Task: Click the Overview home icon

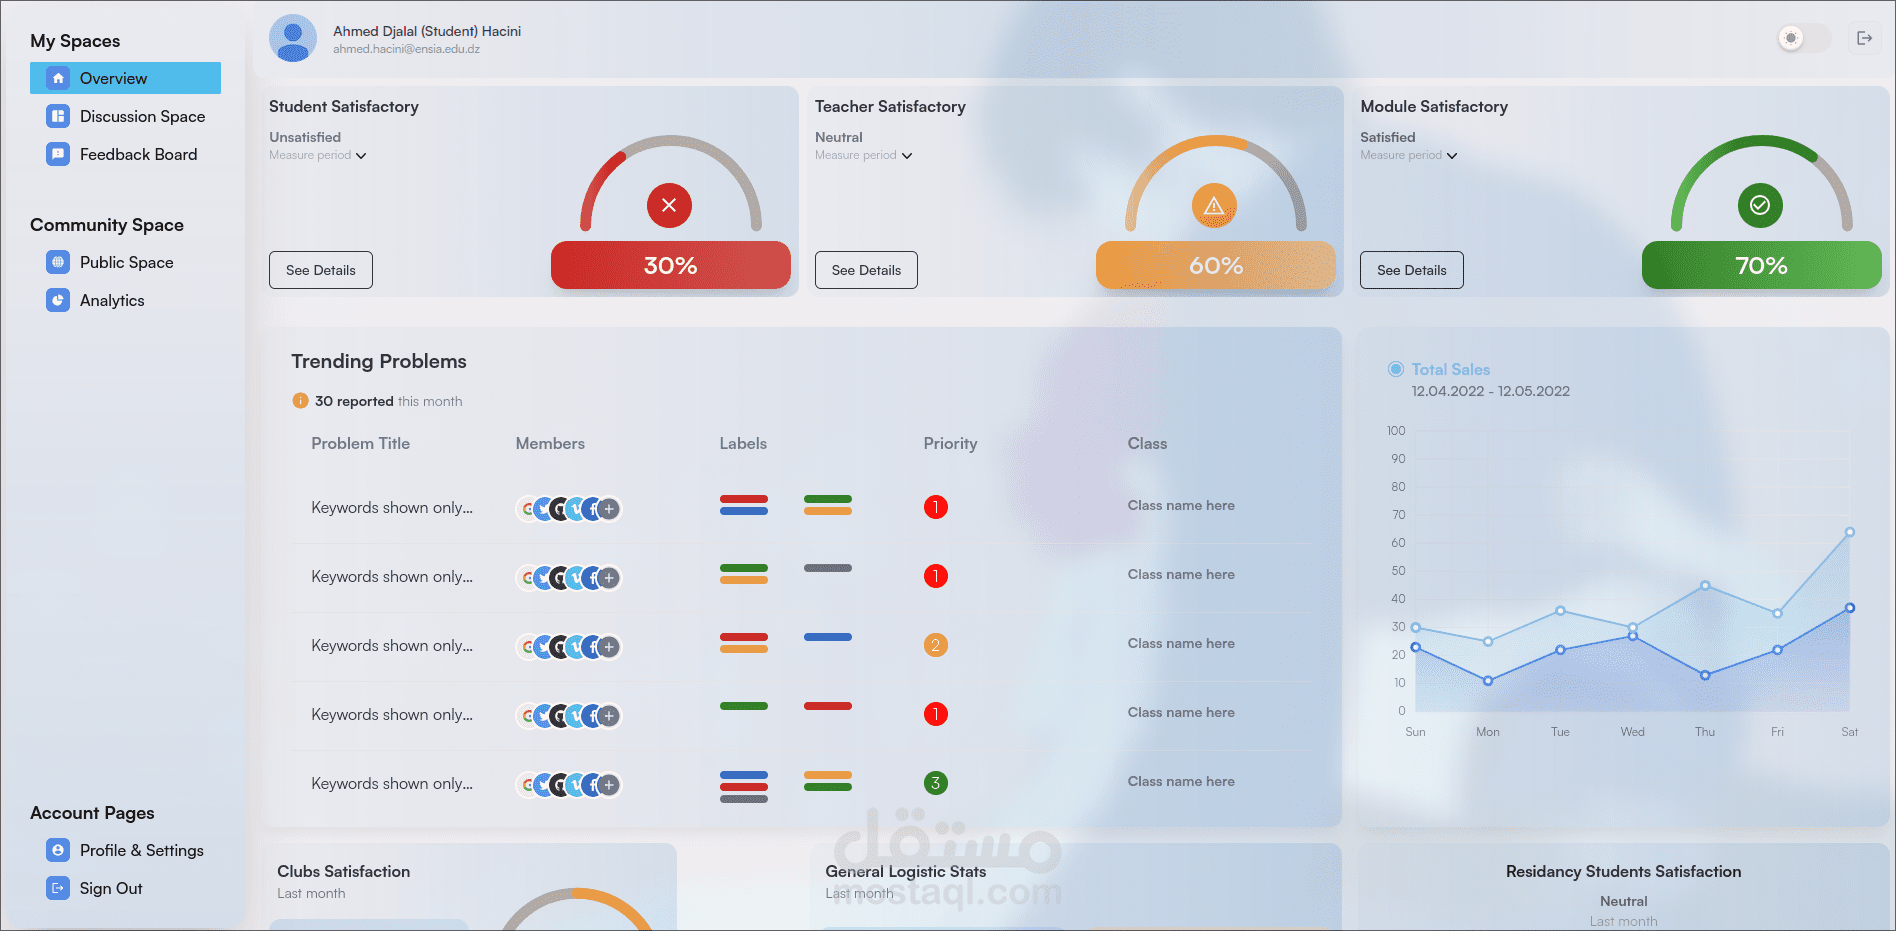Action: pyautogui.click(x=58, y=78)
